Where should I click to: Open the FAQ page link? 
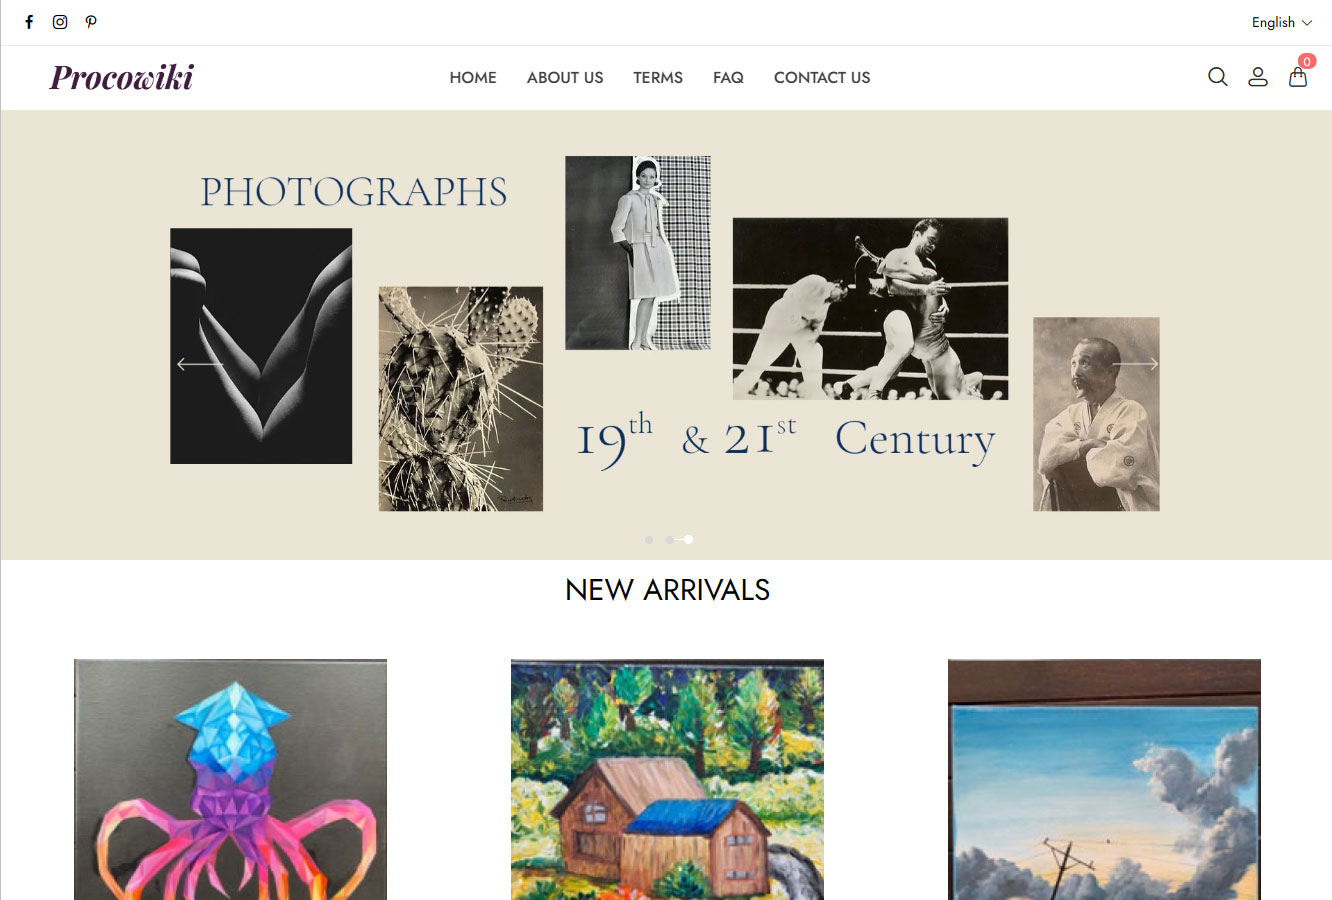(728, 78)
